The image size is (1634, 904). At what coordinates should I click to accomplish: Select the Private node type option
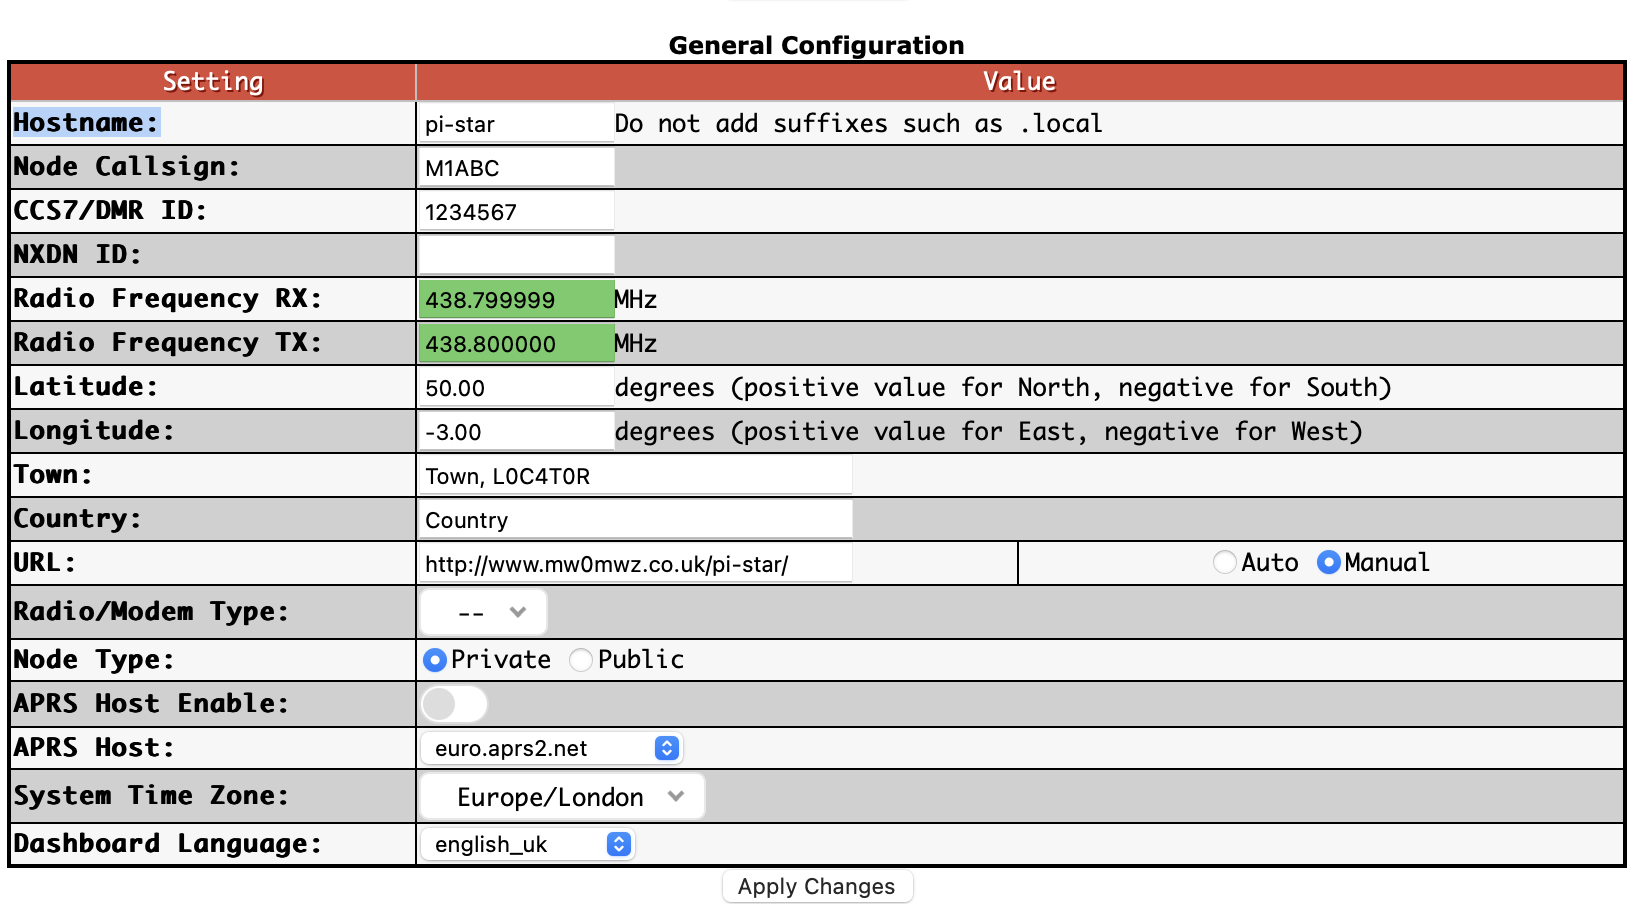[x=437, y=659]
